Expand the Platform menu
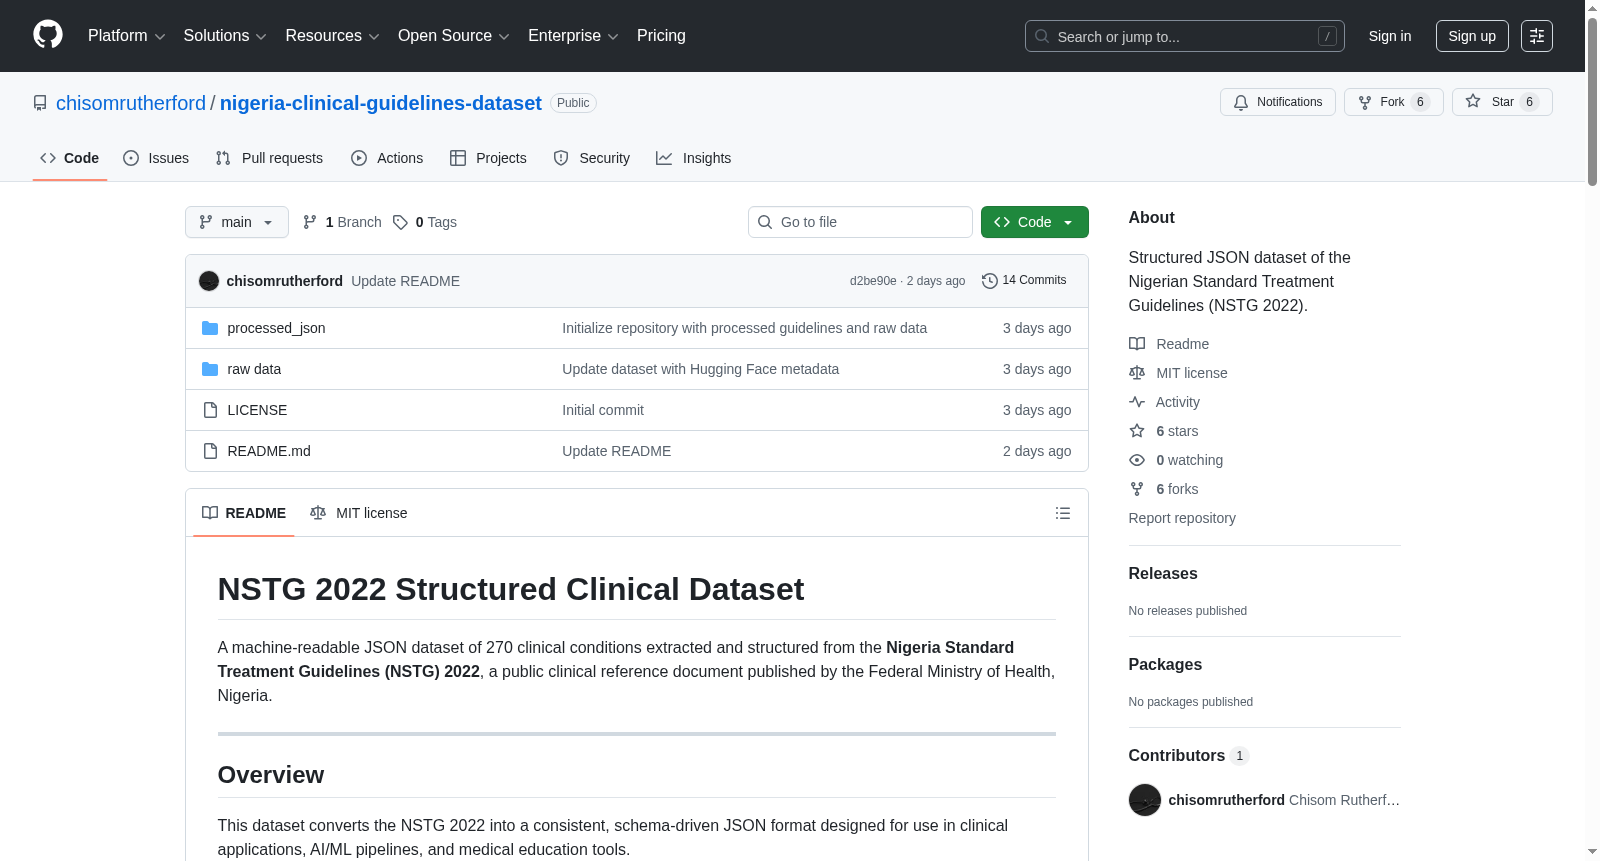 click(126, 36)
